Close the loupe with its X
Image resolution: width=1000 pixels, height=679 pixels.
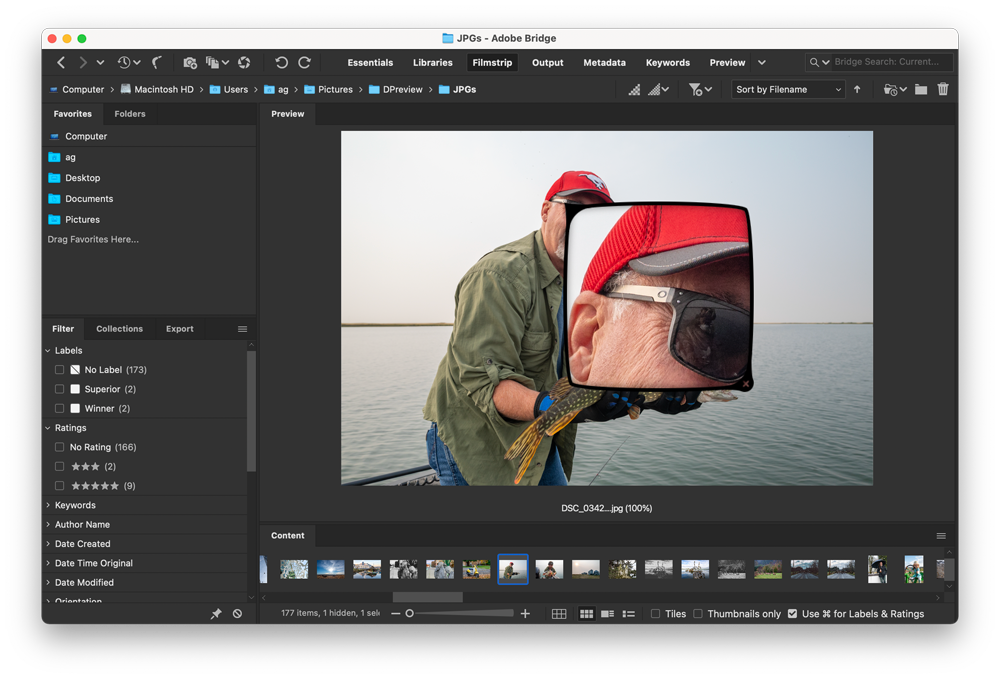(745, 384)
